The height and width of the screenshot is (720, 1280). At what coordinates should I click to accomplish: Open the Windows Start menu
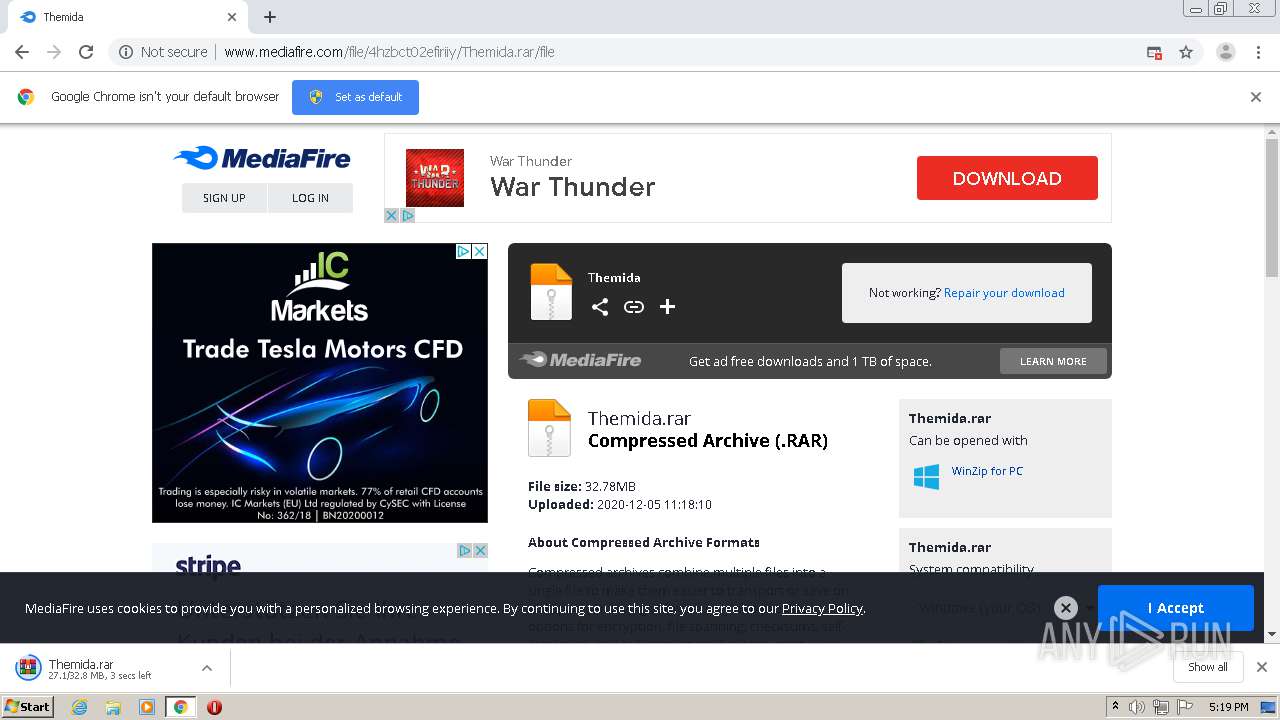click(x=28, y=706)
